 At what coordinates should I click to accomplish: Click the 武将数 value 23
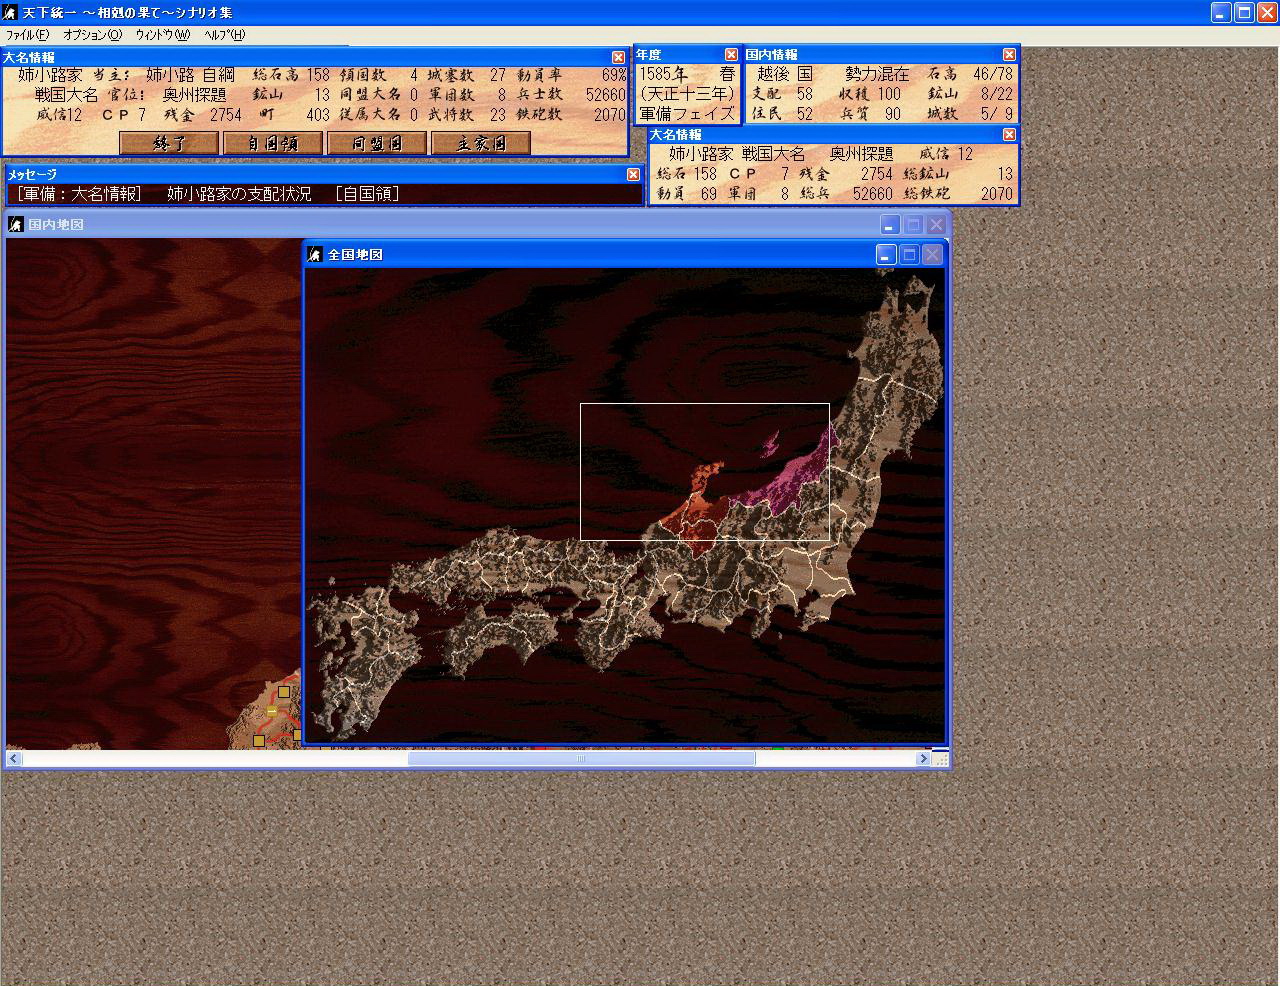pos(499,115)
